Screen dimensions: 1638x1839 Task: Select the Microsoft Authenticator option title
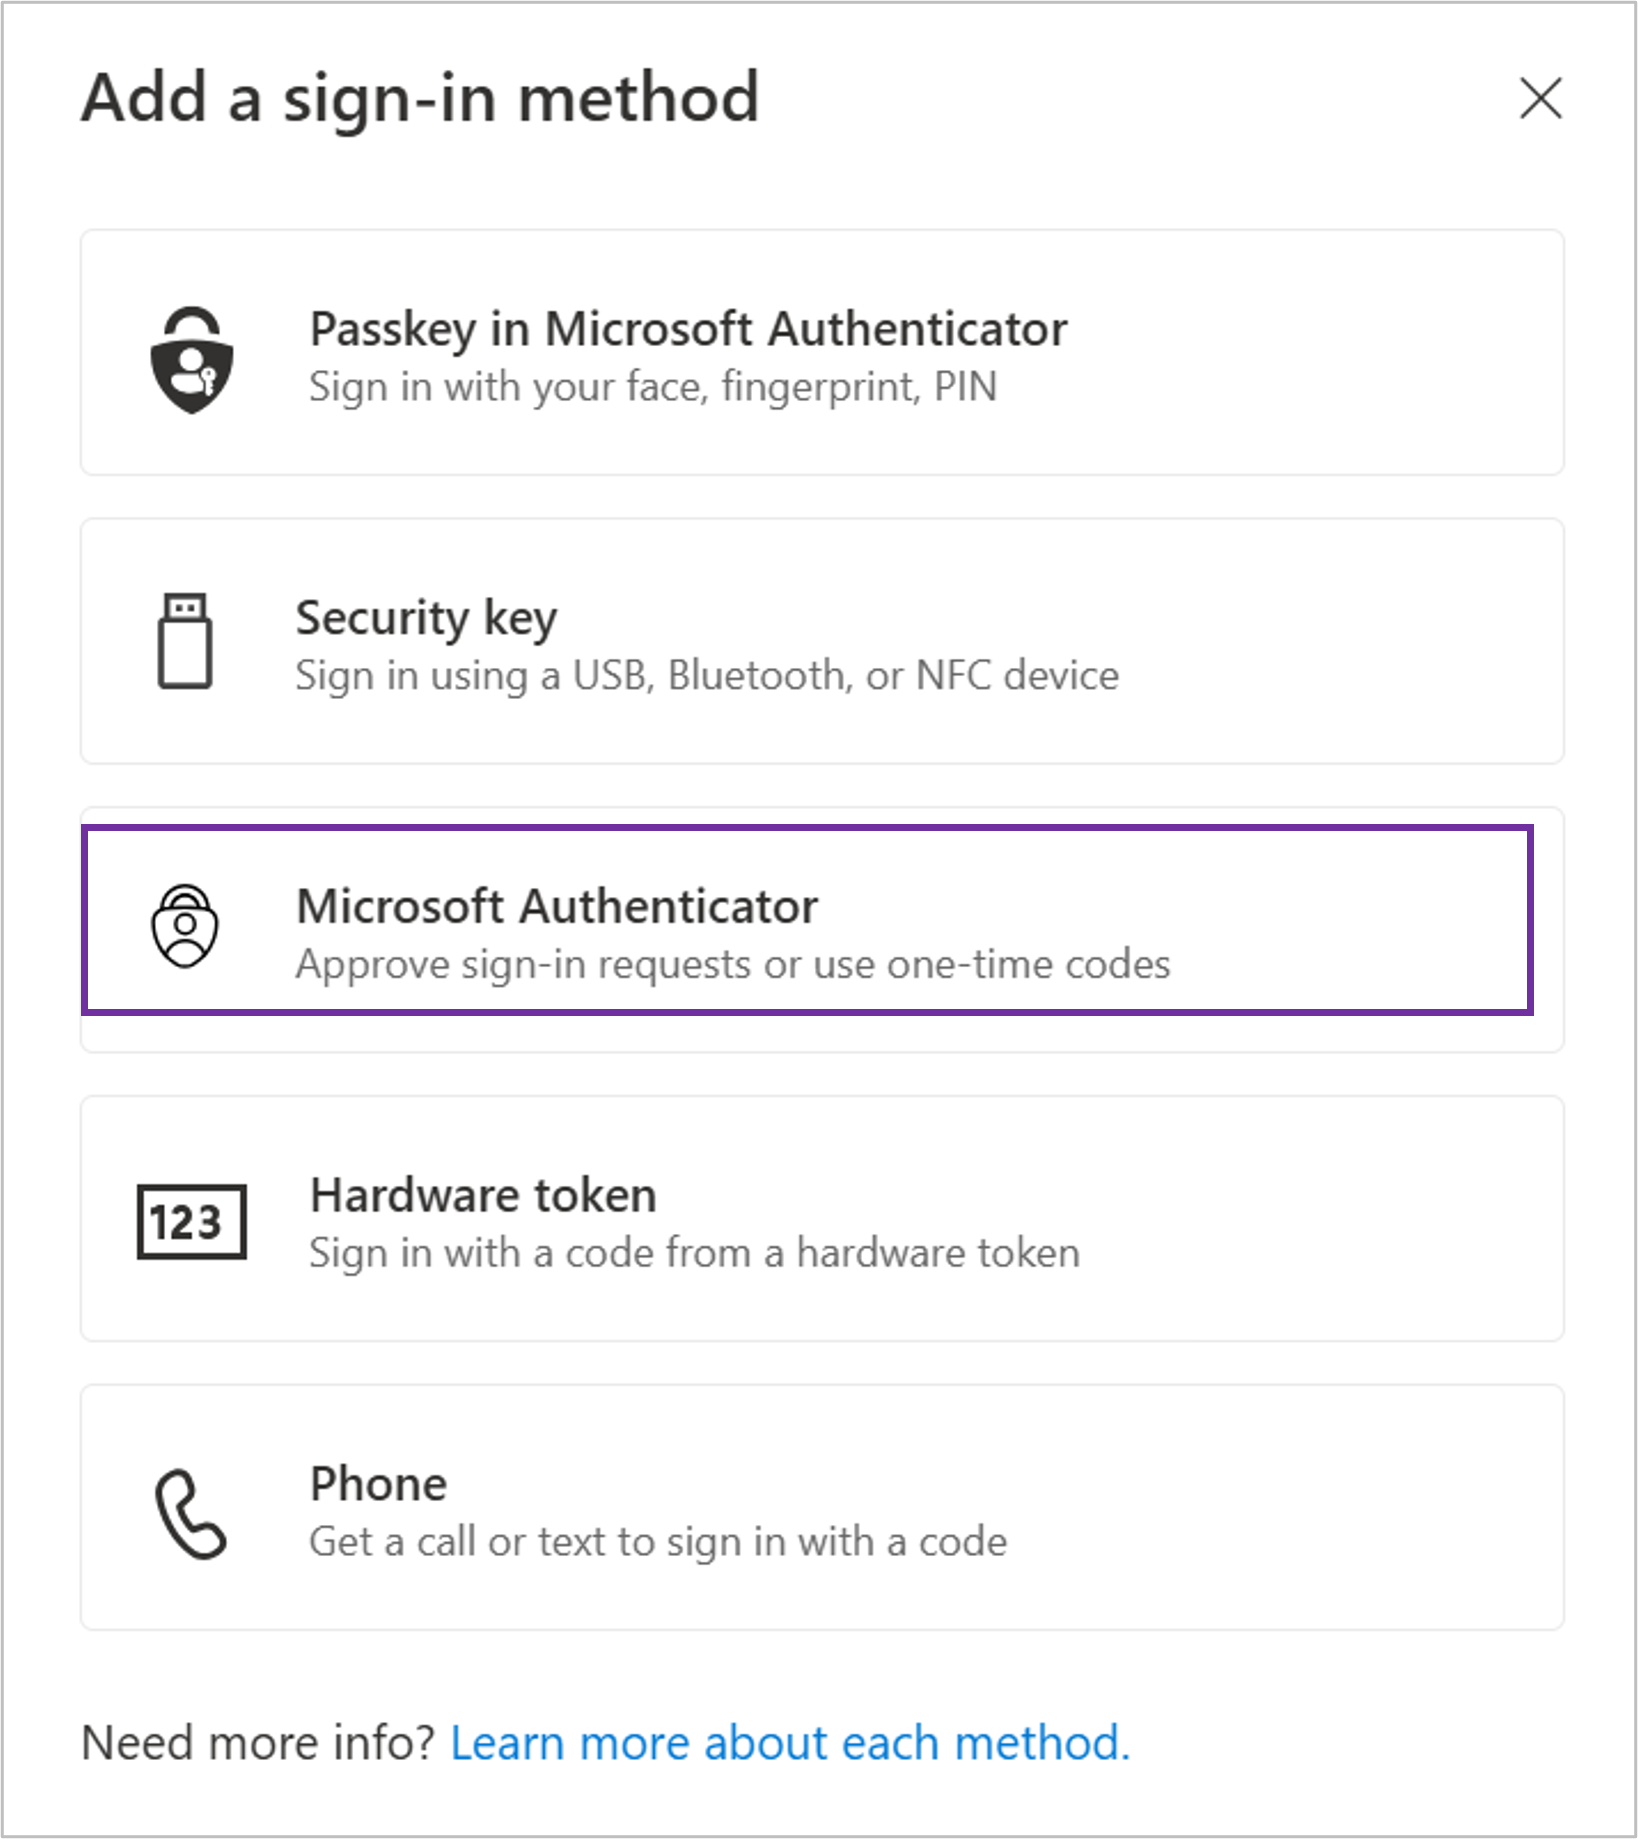pyautogui.click(x=557, y=906)
